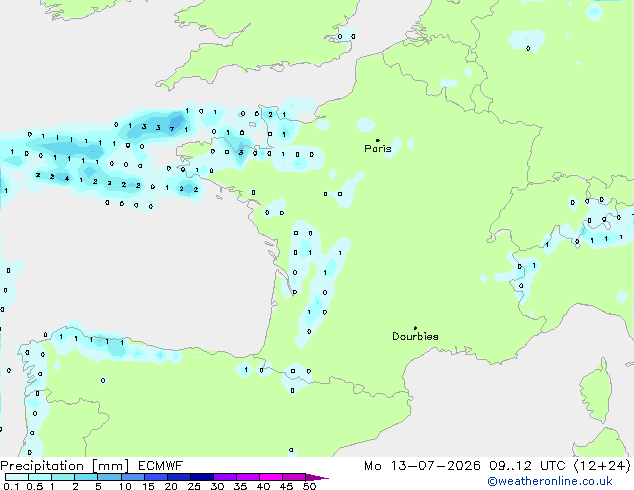The image size is (634, 490).
Task: Pick the 25 mm navy legend swatch
Action: click(x=202, y=477)
